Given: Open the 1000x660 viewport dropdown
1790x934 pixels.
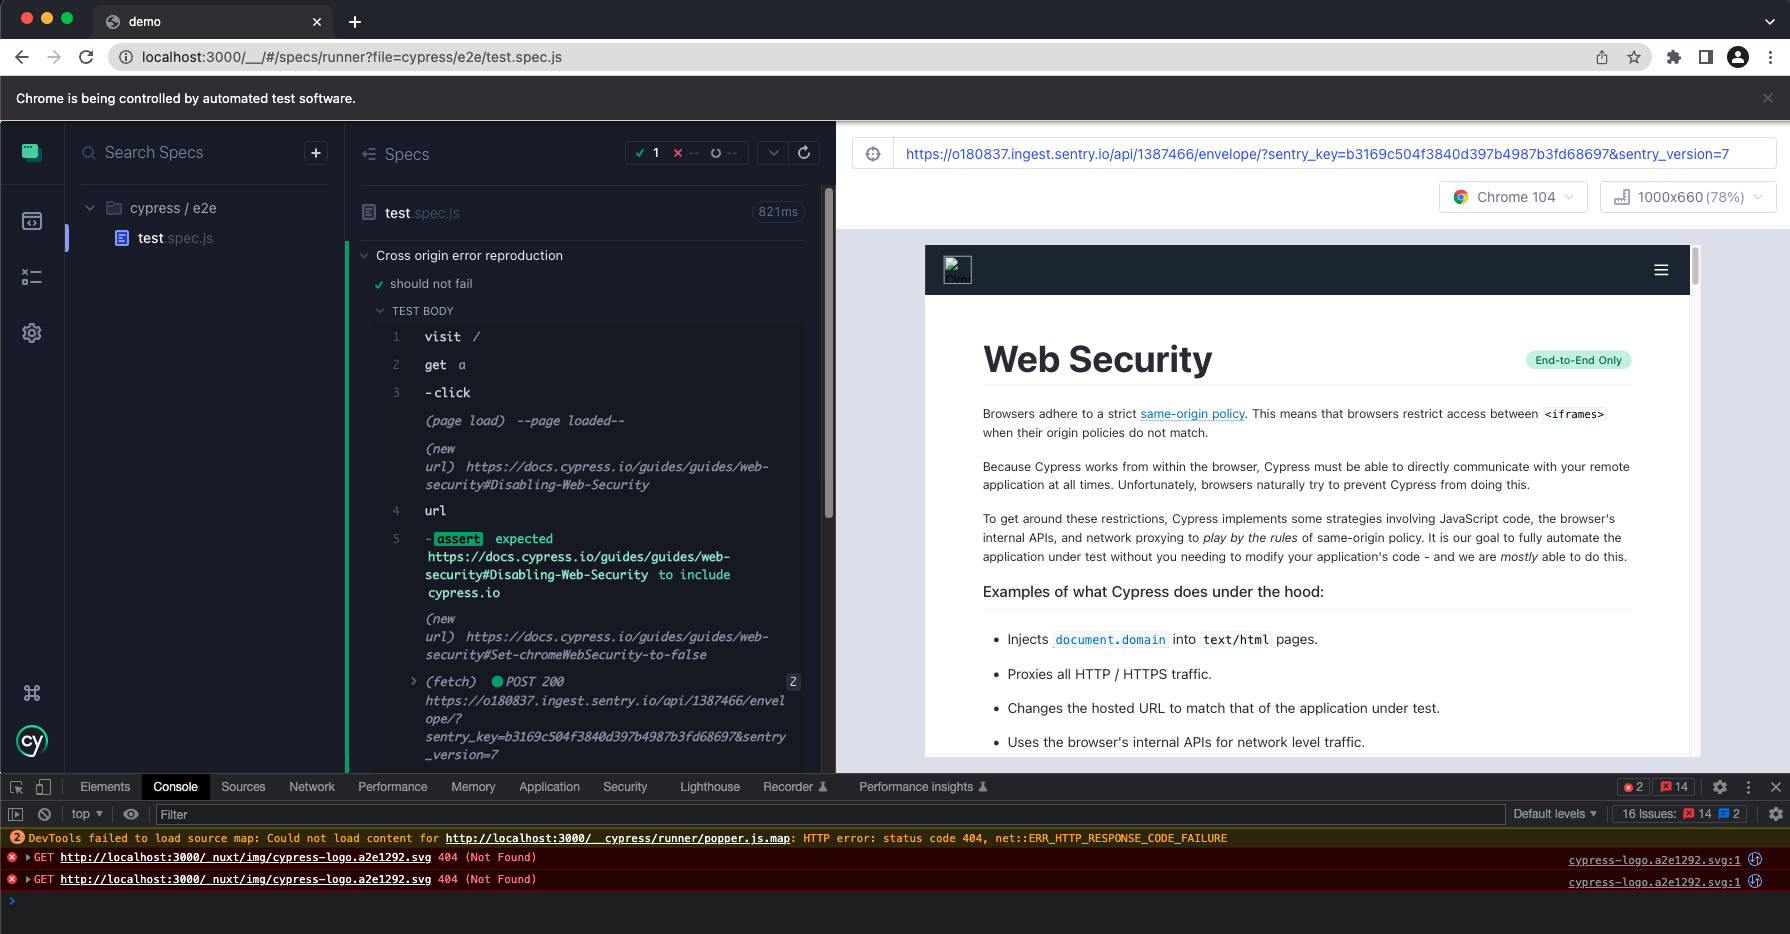Looking at the screenshot, I should 1687,197.
